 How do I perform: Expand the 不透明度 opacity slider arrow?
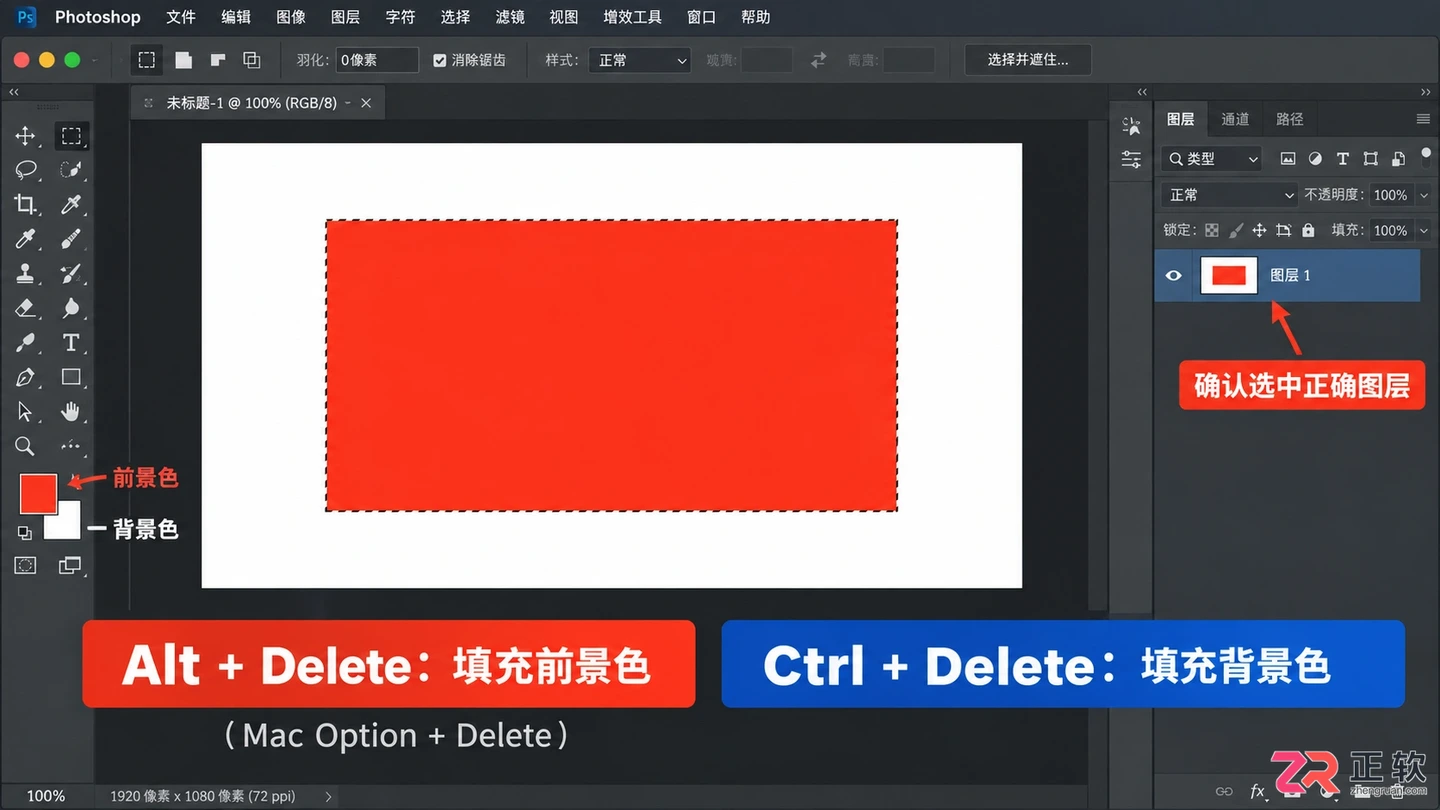pyautogui.click(x=1424, y=195)
